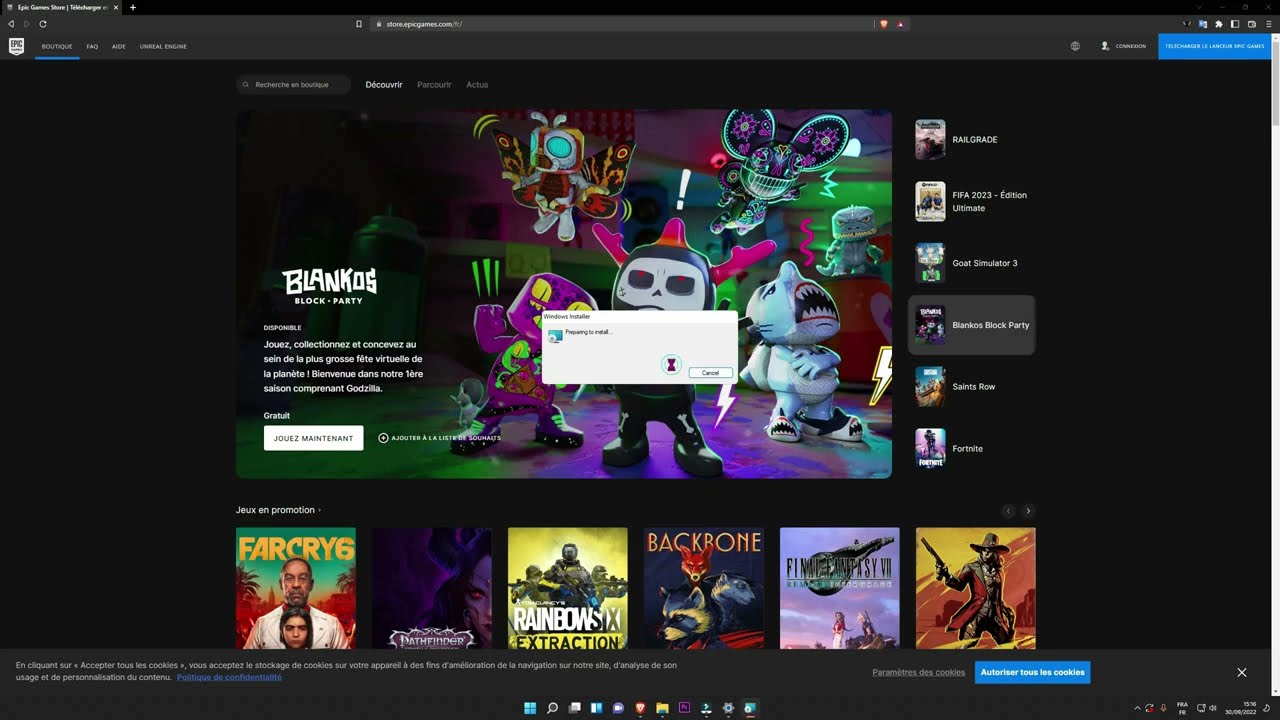Screen dimensions: 1280x720
Task: Click Télécharger le lanceur Epic Games button
Action: tap(1214, 46)
